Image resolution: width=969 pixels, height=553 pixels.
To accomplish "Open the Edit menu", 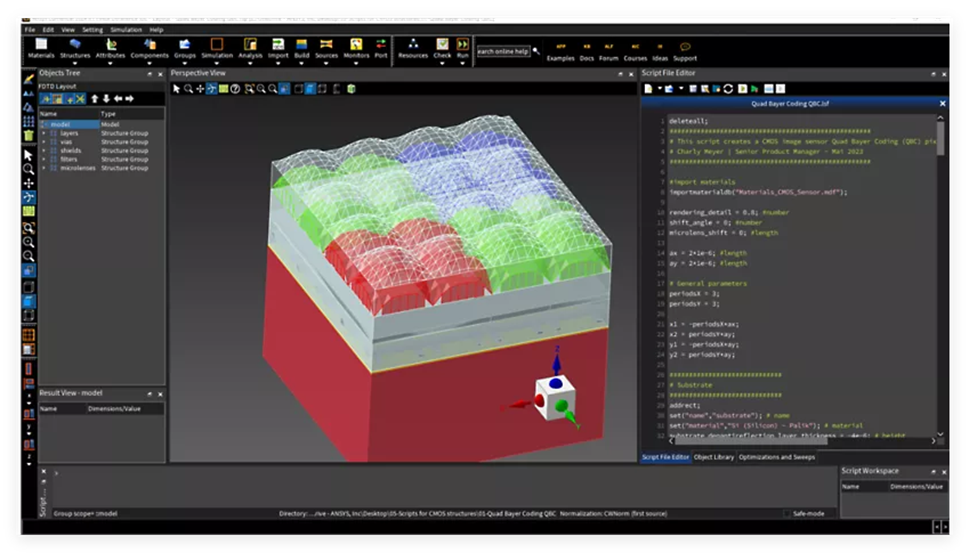I will [48, 30].
